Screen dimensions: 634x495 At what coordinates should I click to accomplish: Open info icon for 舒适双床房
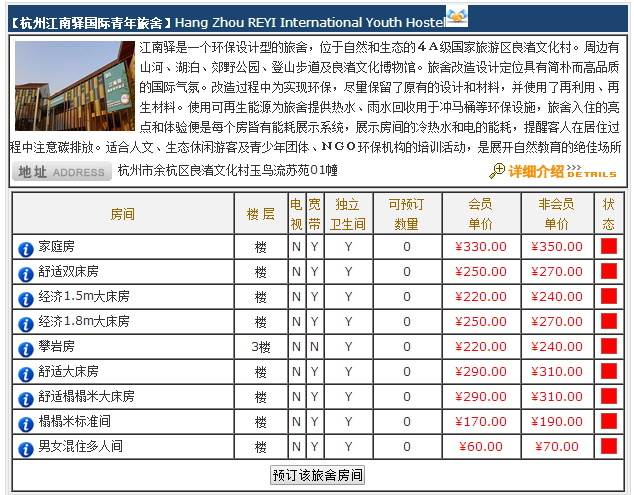click(25, 275)
